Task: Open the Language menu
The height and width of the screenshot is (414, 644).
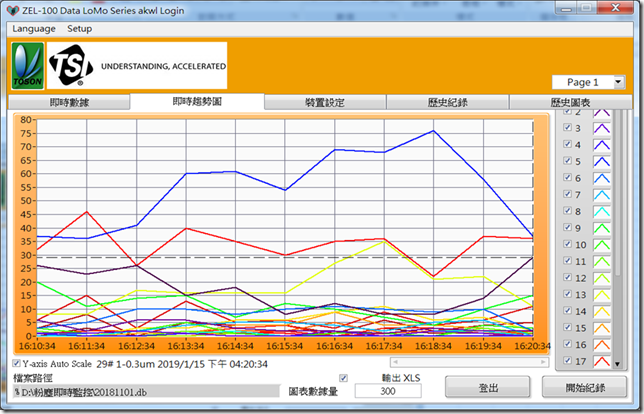Action: click(x=34, y=28)
